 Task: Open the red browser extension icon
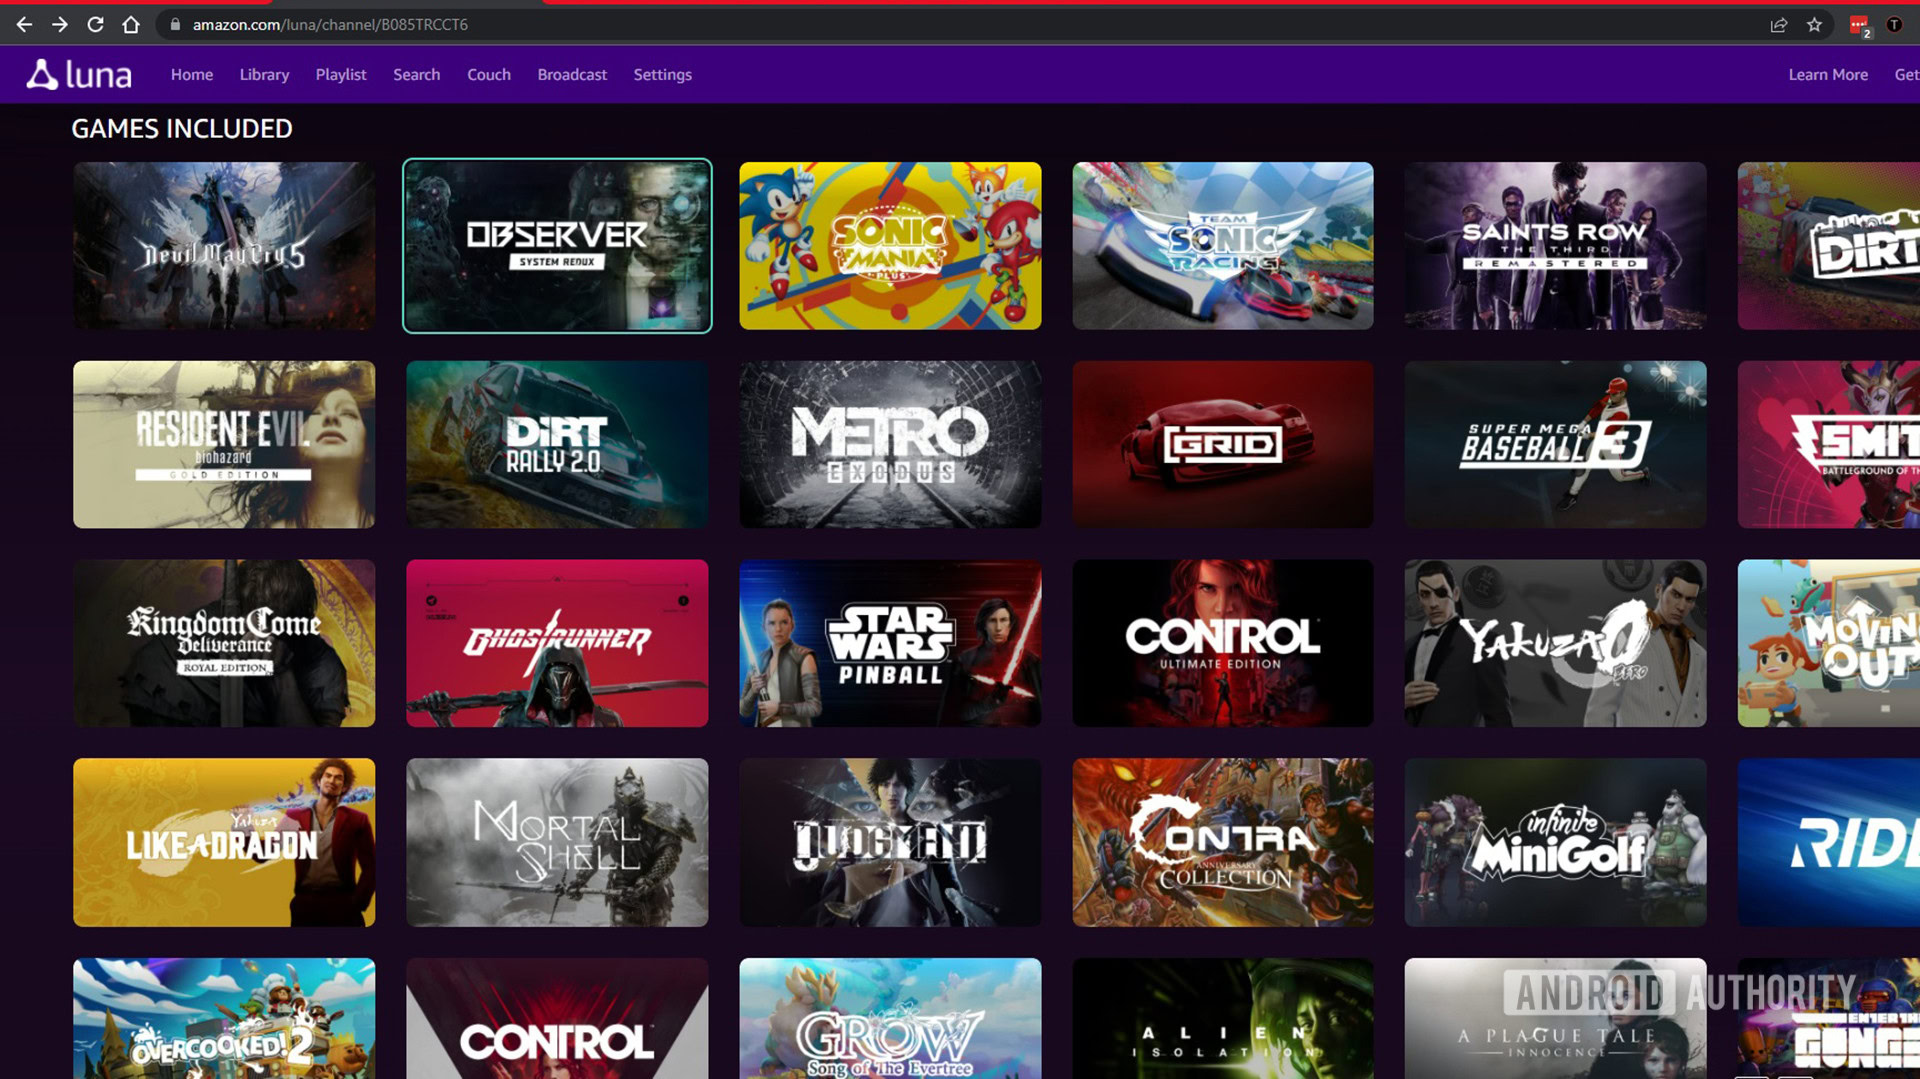coord(1859,26)
